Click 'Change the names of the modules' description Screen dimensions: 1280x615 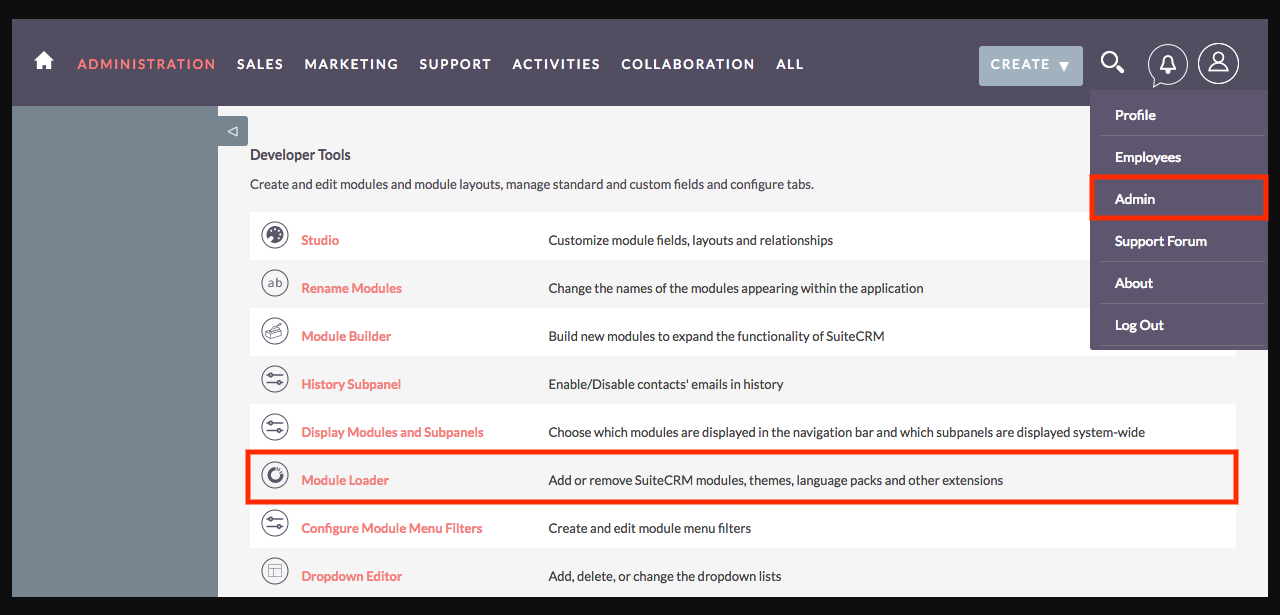tap(736, 288)
